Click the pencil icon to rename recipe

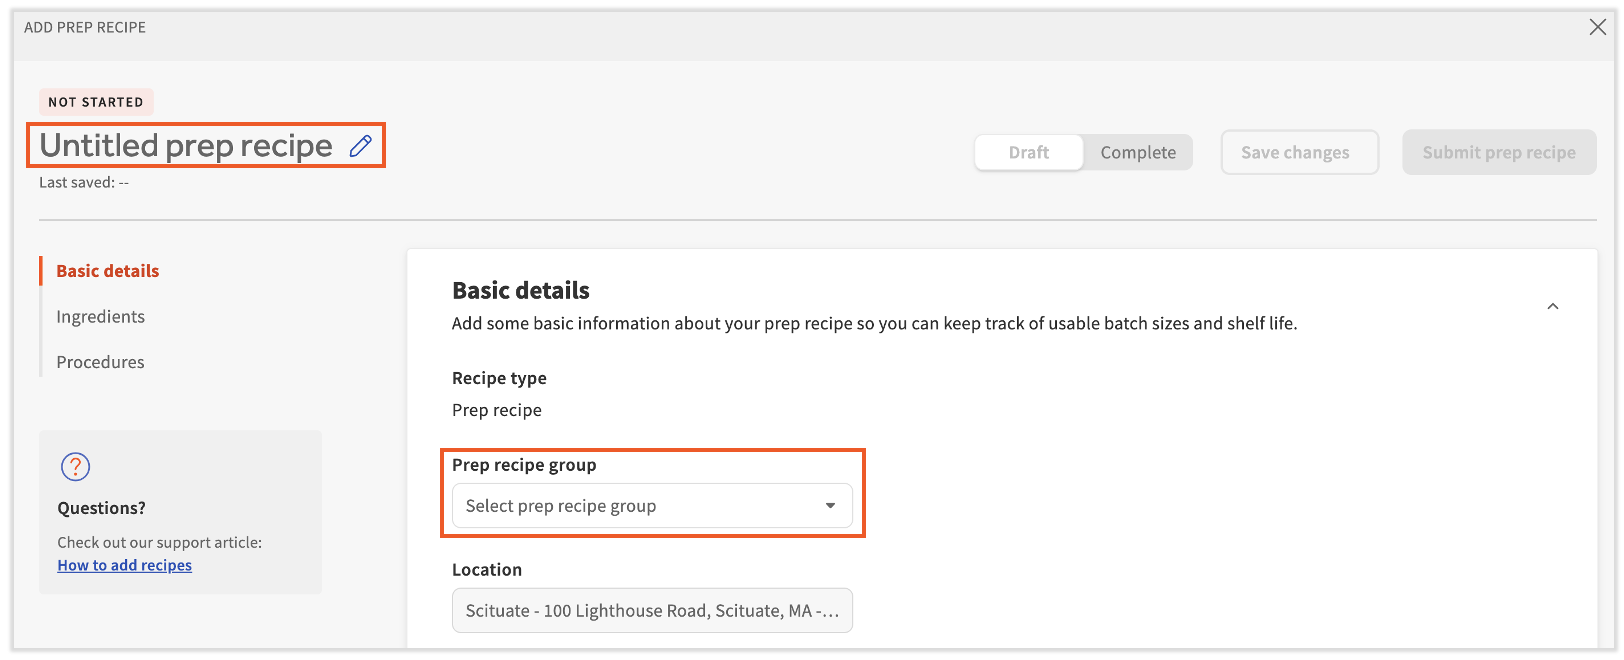[x=361, y=146]
